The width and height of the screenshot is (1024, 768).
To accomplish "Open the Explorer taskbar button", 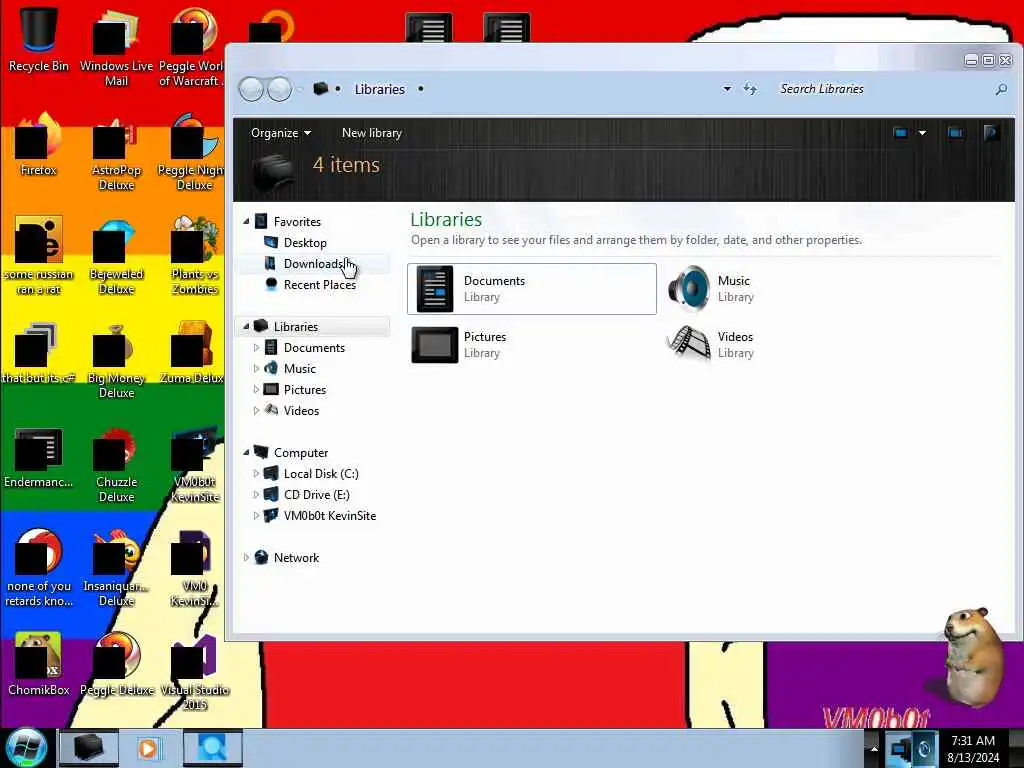I will [x=89, y=748].
